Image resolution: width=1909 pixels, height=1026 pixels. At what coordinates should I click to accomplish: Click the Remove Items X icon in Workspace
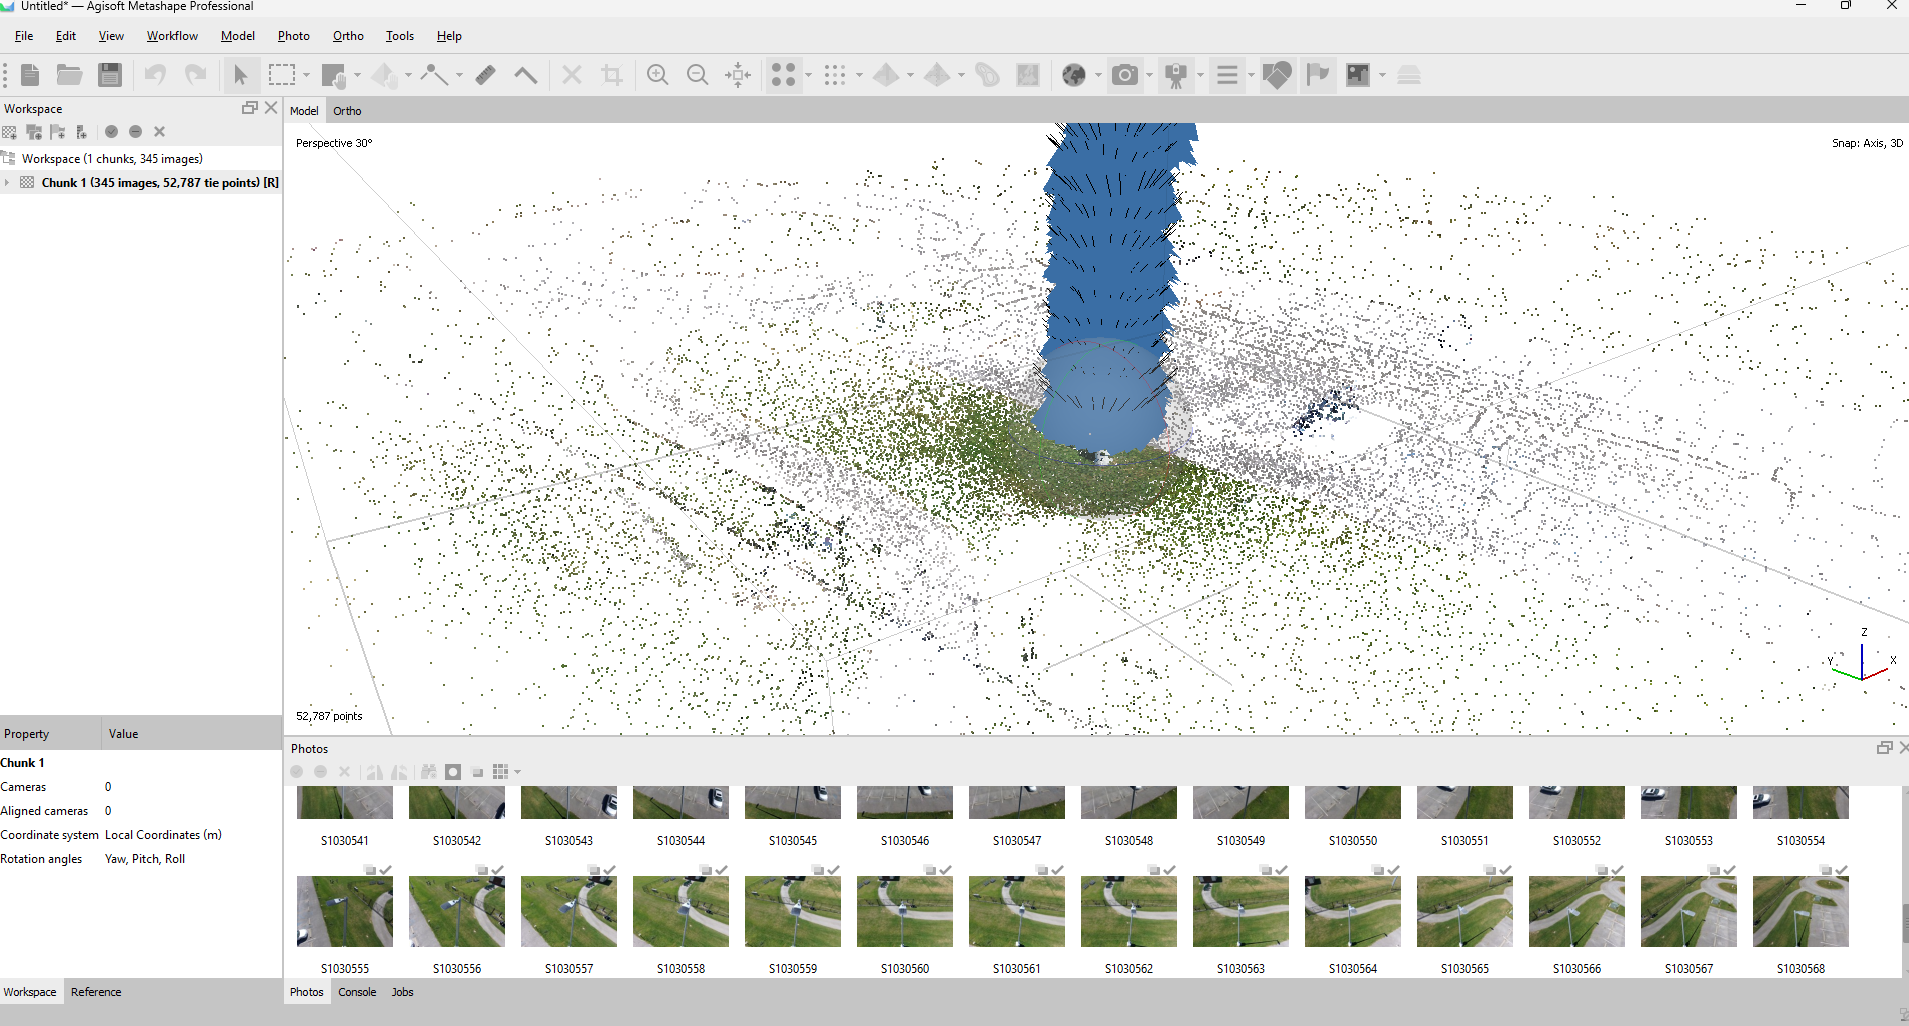tap(159, 132)
